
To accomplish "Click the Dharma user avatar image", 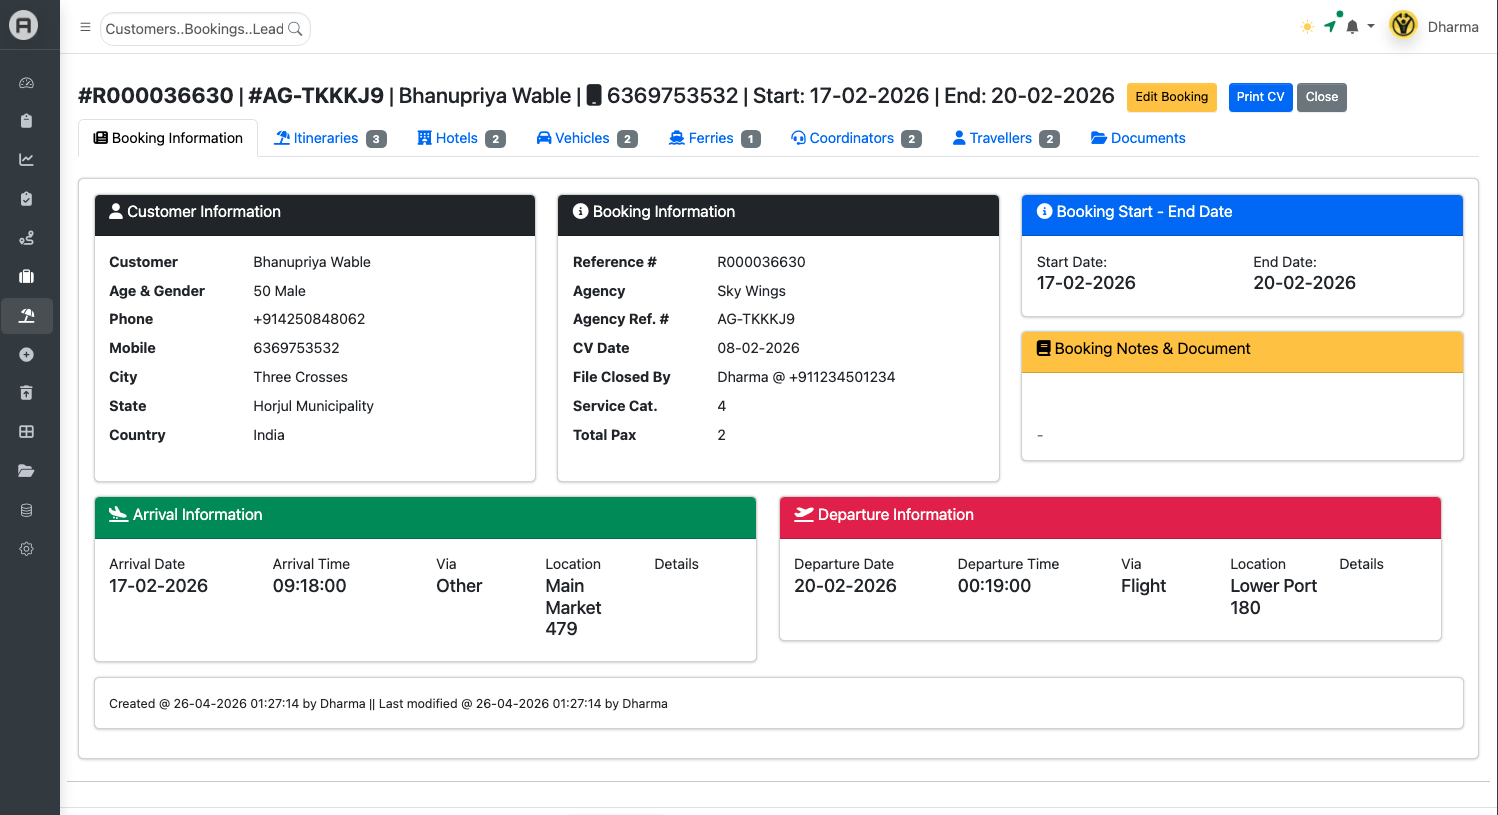I will (1404, 25).
